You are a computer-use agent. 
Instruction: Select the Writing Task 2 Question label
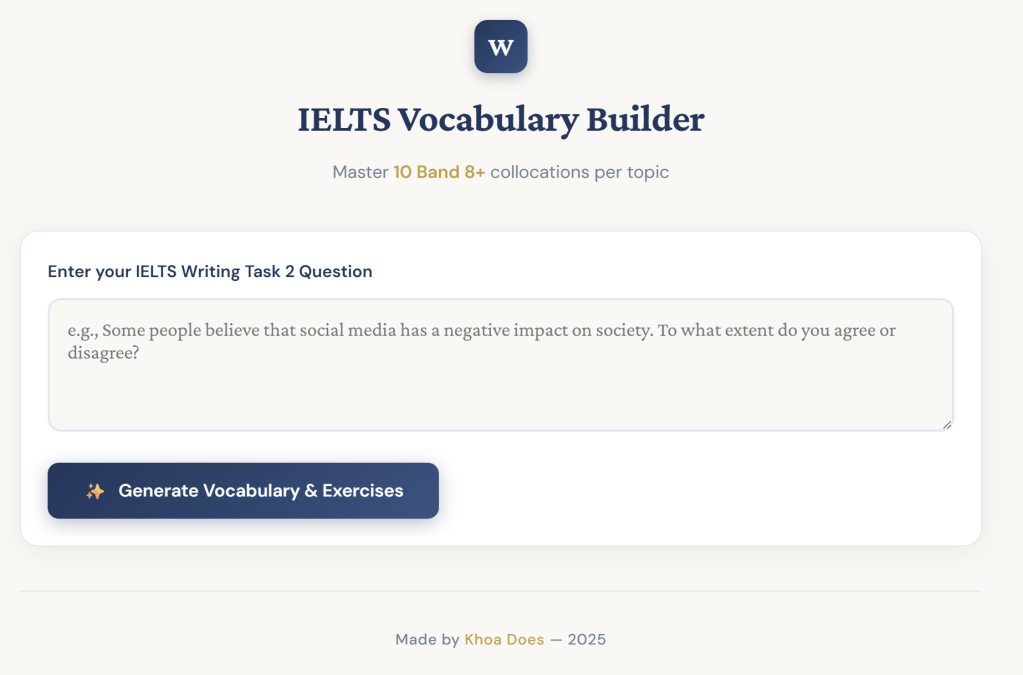[210, 271]
